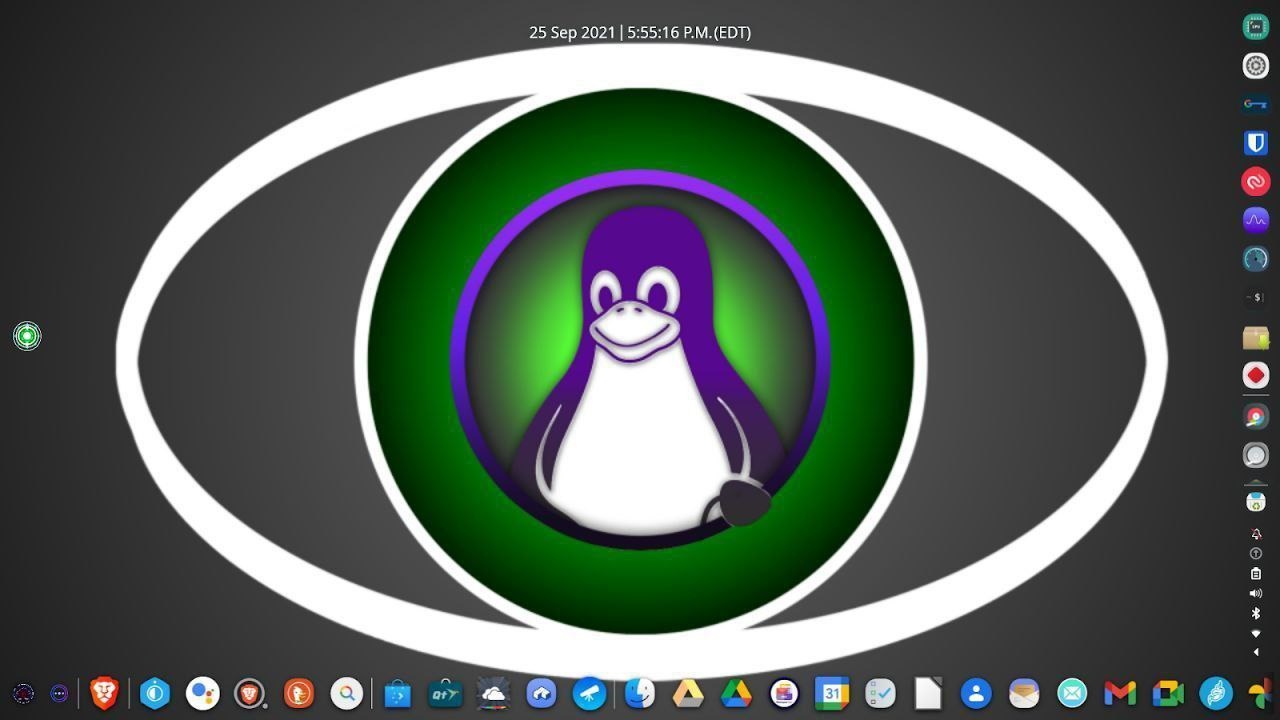Open Google Contacts from the dock
The width and height of the screenshot is (1280, 720).
point(976,693)
